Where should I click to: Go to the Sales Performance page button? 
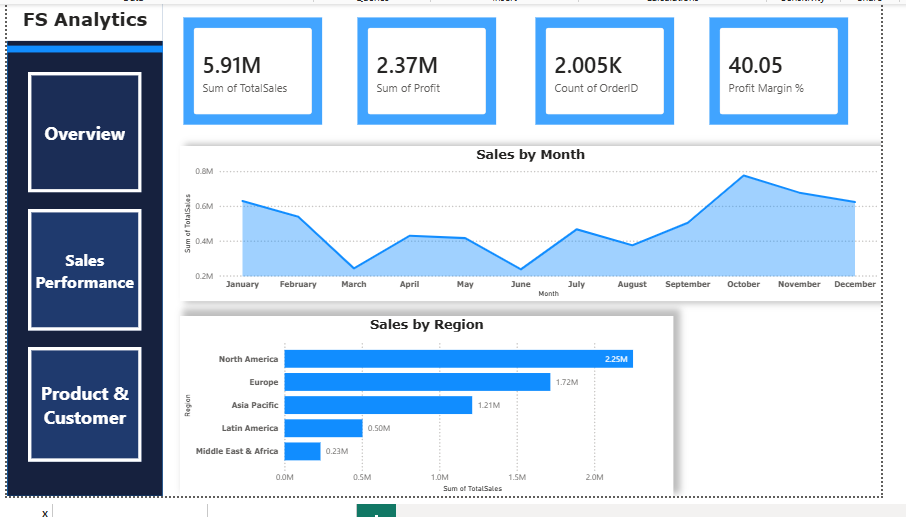coord(84,270)
